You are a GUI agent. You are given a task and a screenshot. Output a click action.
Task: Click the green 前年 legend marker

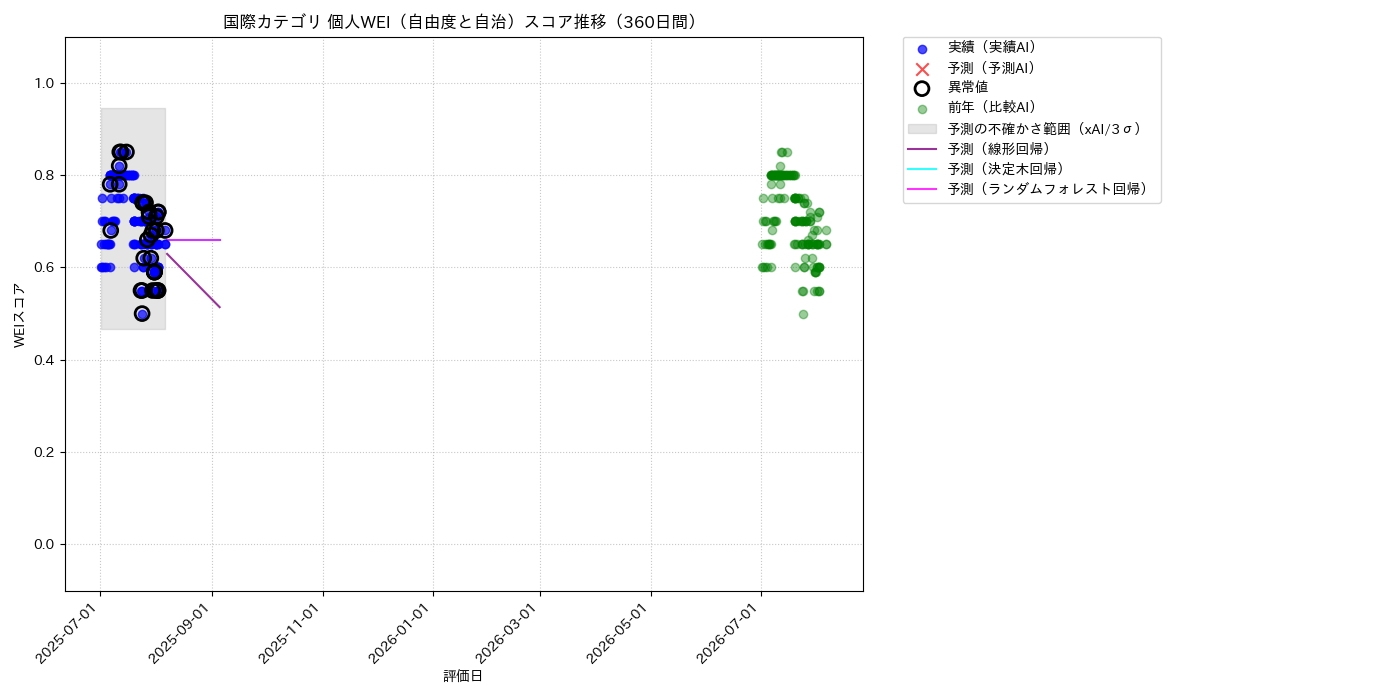coord(922,109)
